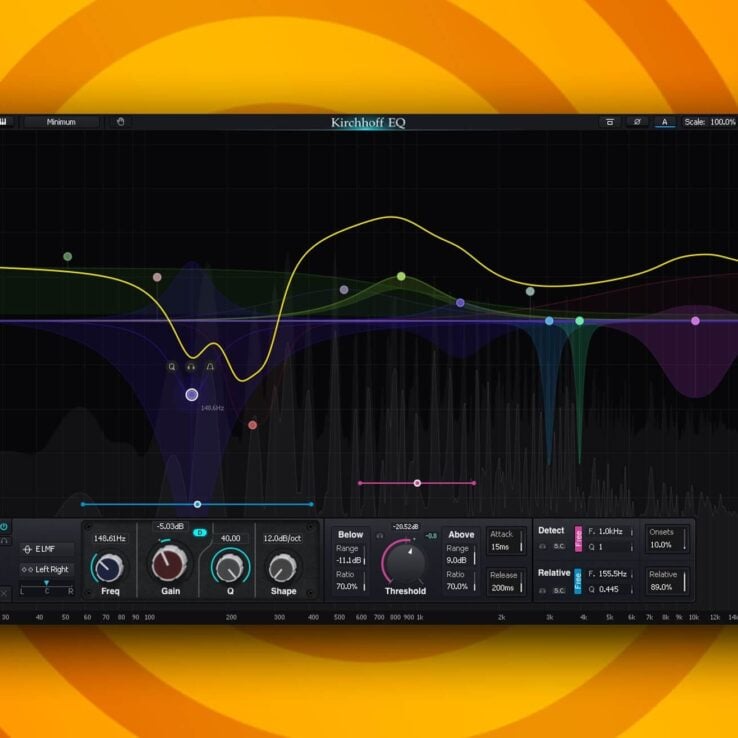Open the Scale 100.0% dropdown
This screenshot has width=738, height=738.
pyautogui.click(x=710, y=122)
